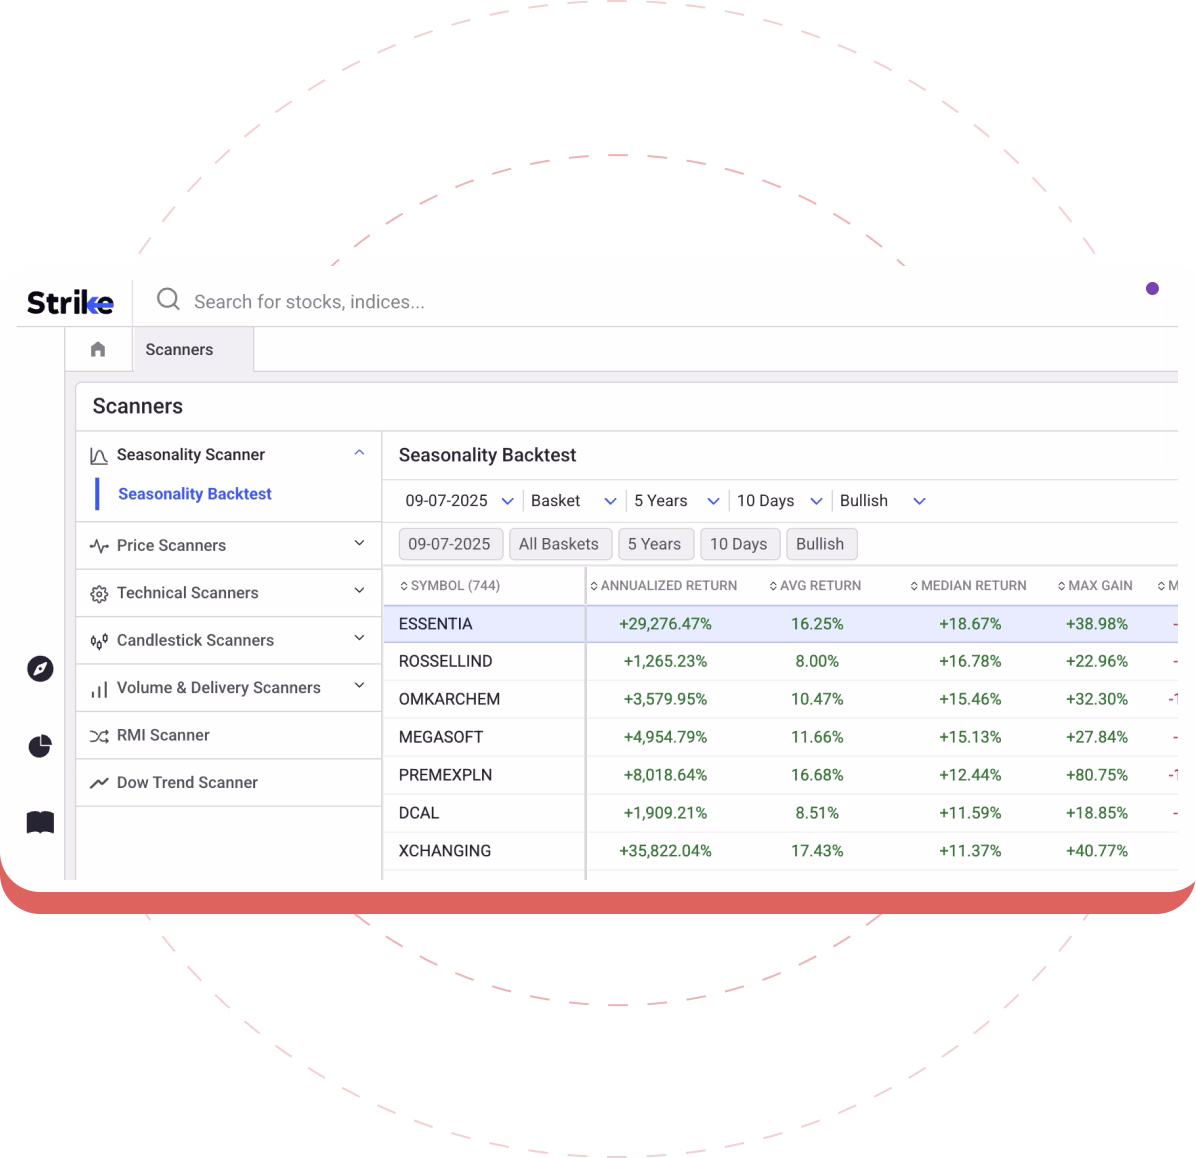Open the book icon in sidebar

pyautogui.click(x=40, y=823)
